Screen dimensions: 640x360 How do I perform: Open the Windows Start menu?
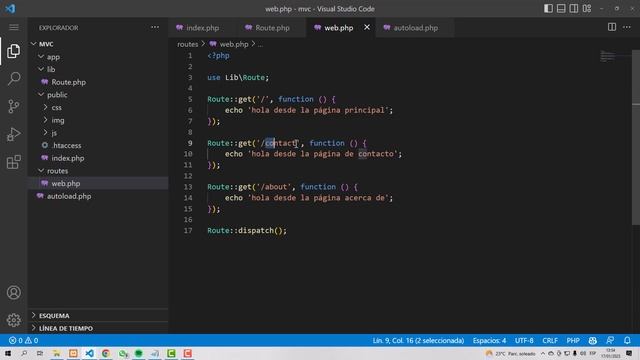coord(8,353)
